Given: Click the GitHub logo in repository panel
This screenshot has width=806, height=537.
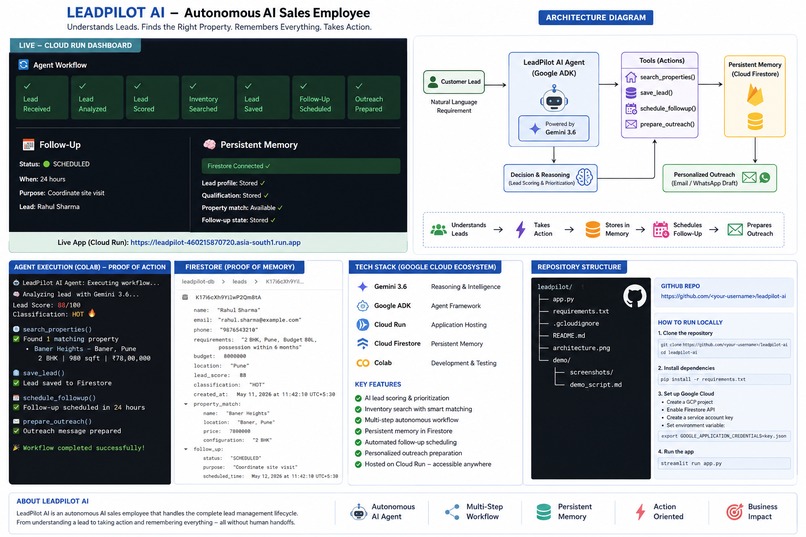Looking at the screenshot, I should click(x=634, y=297).
